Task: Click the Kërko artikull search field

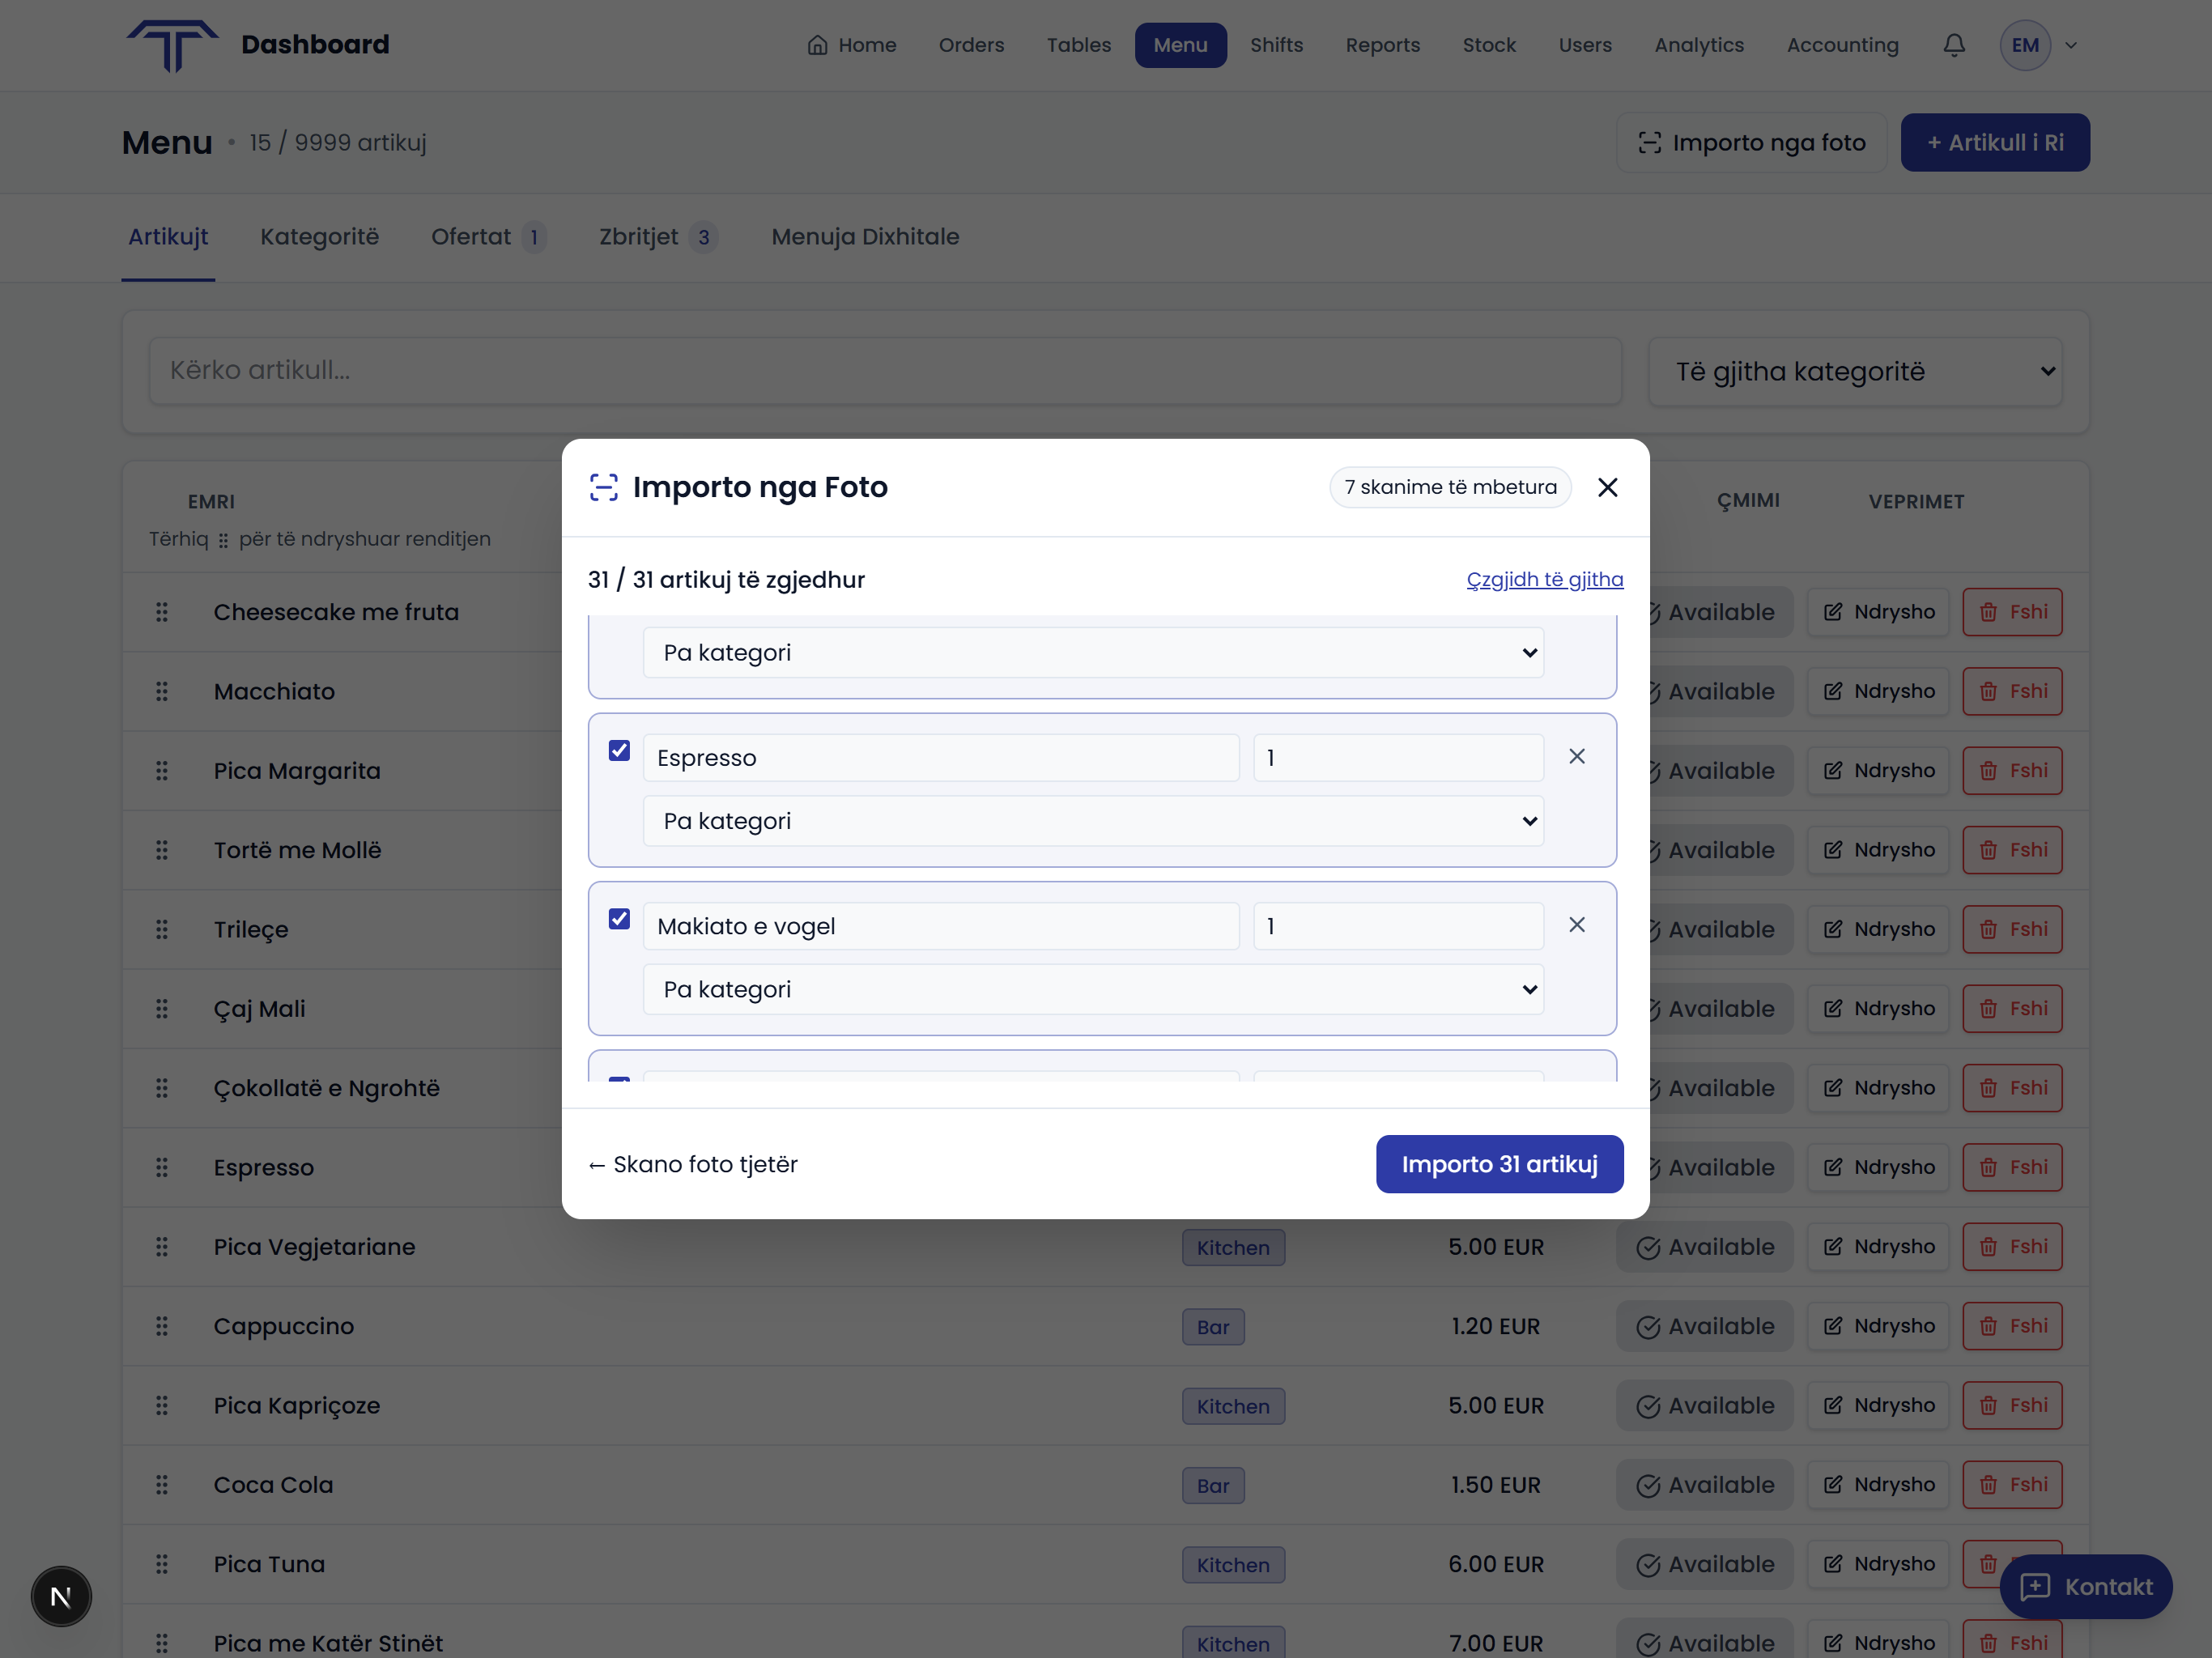Action: tap(884, 371)
